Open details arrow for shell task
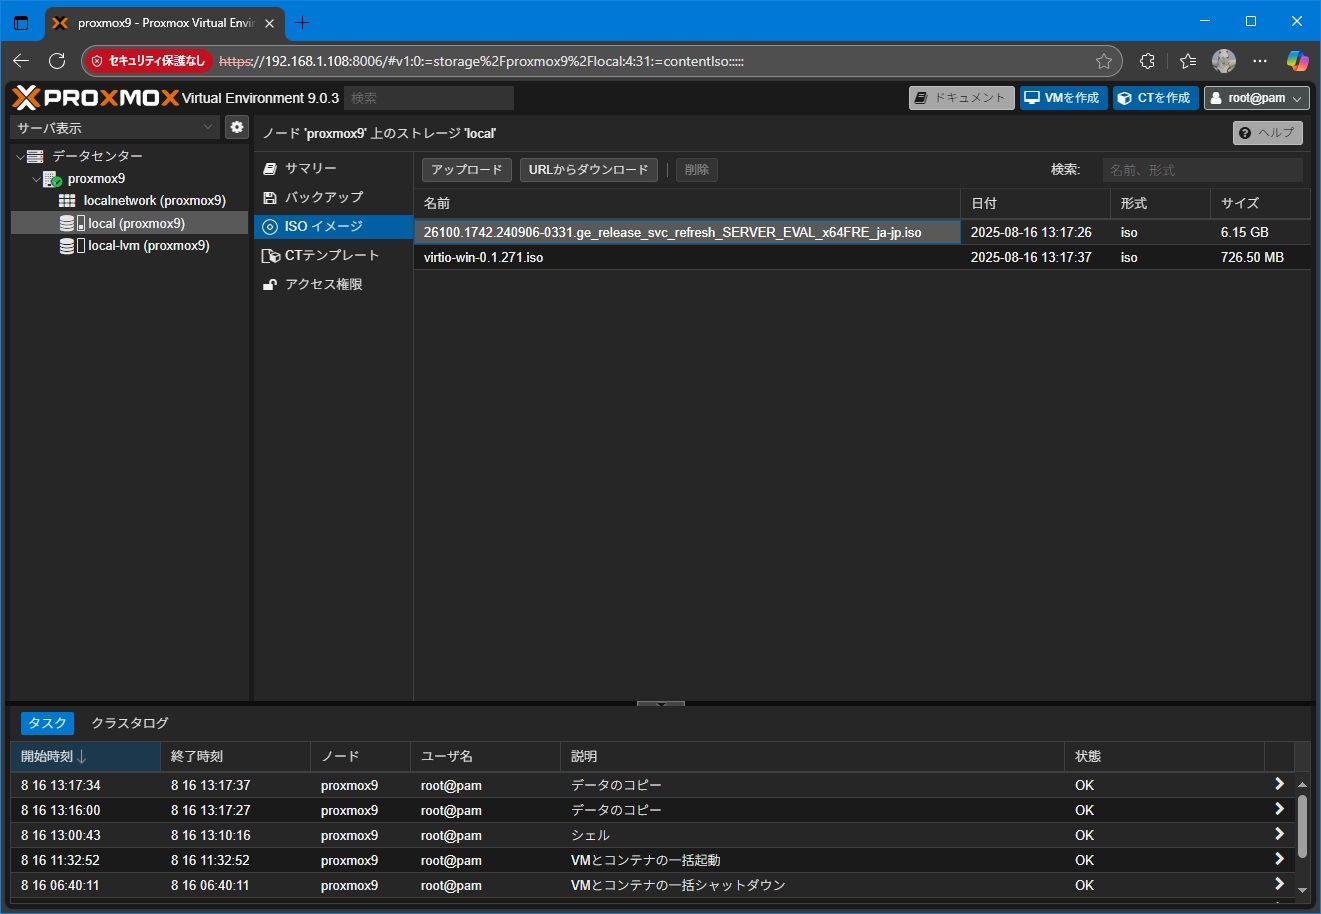 [x=1279, y=835]
